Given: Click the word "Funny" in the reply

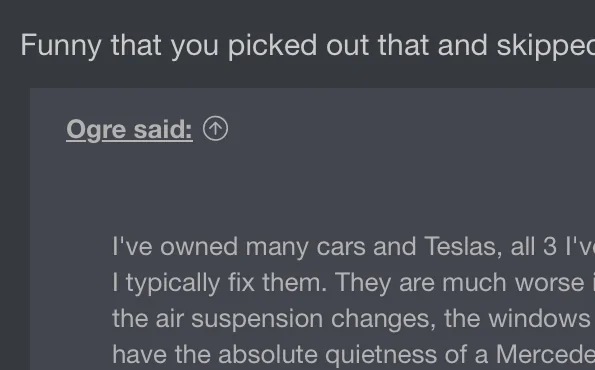Looking at the screenshot, I should 61,46.
